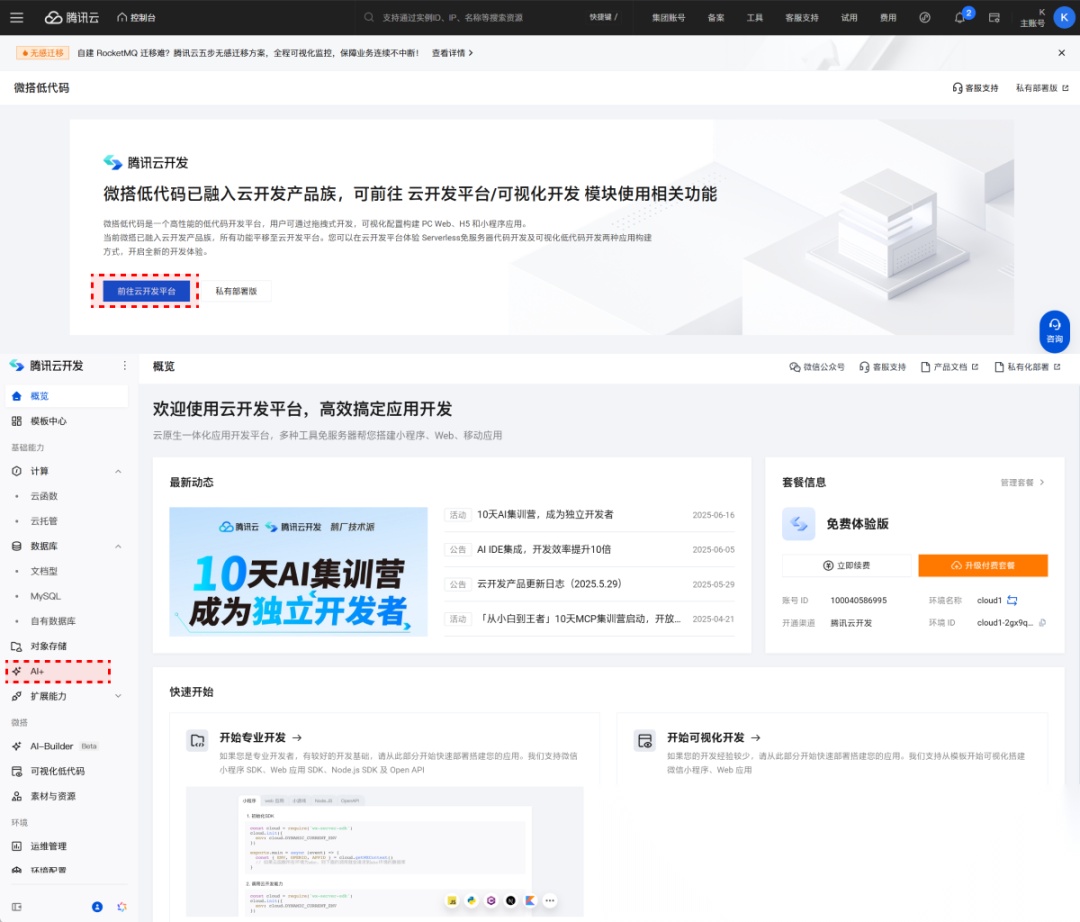This screenshot has width=1080, height=922.
Task: Open 管理套餐 in plan info
Action: (x=1022, y=483)
